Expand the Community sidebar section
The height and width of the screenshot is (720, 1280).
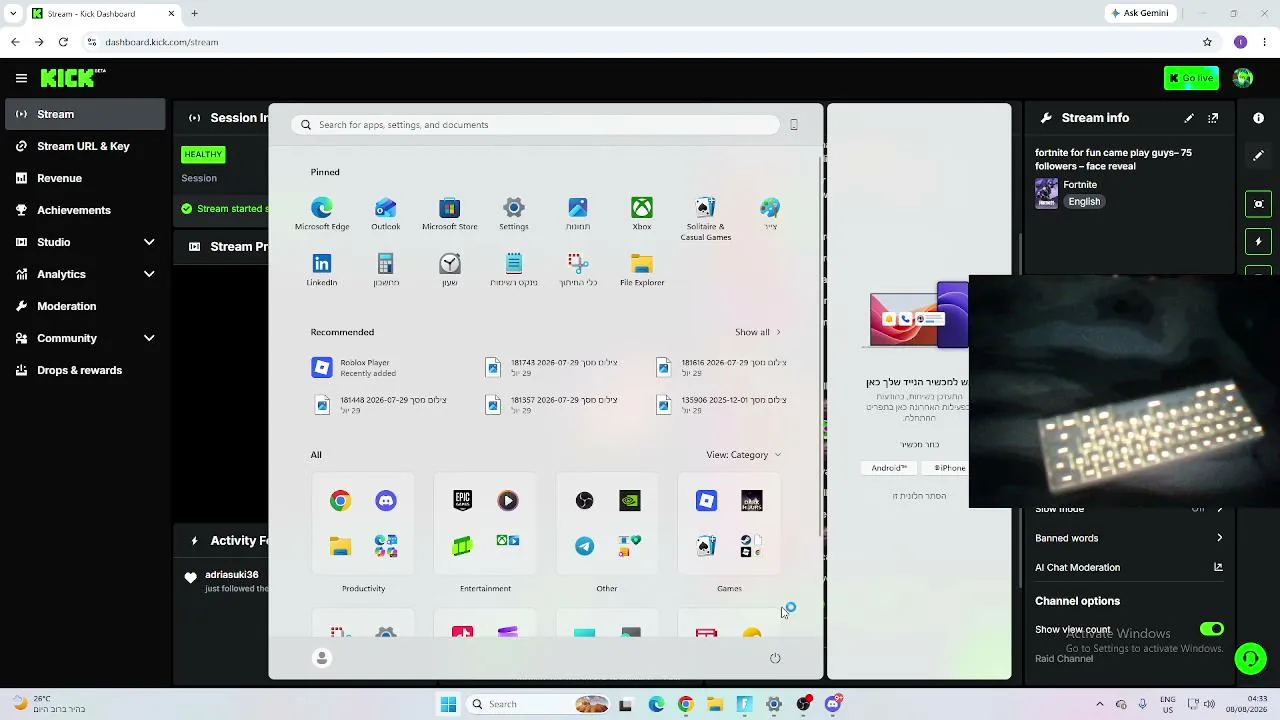(x=149, y=338)
